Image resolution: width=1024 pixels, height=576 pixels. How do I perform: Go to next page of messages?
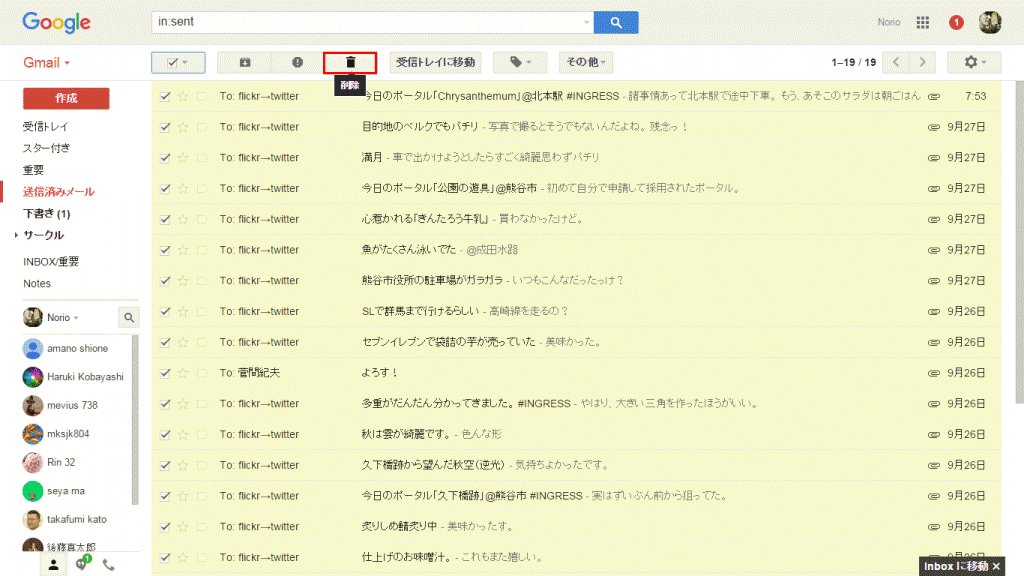coord(923,62)
